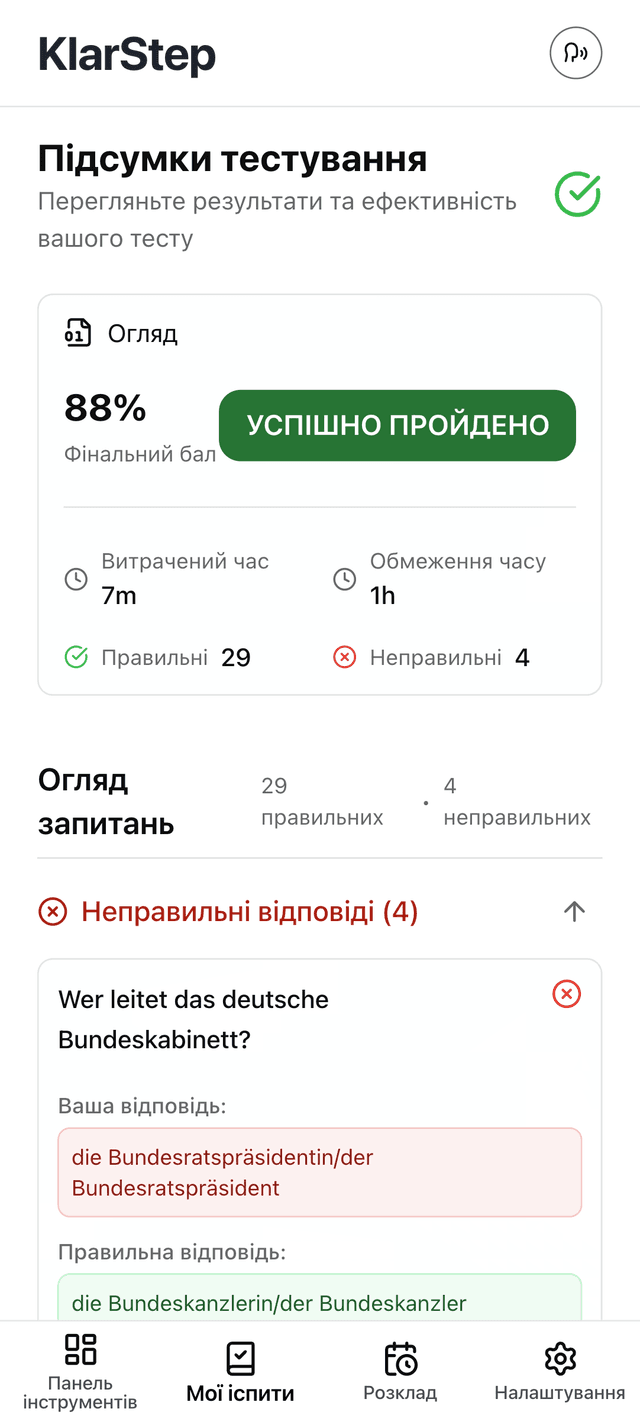Tap the red error badge on the Bundeskabinett question
Screen dimensions: 640x1421
(566, 994)
